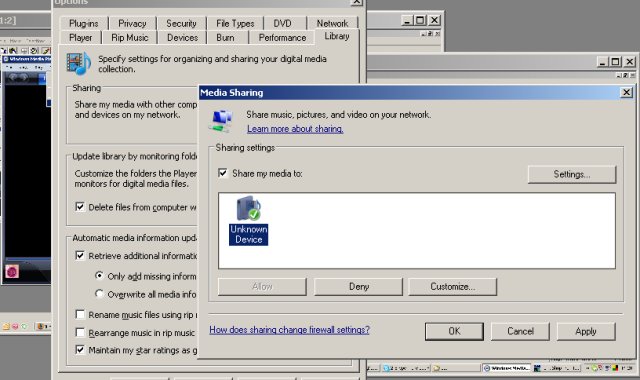Select the Unknown Device icon in device list
Image resolution: width=640 pixels, height=380 pixels.
pos(248,220)
